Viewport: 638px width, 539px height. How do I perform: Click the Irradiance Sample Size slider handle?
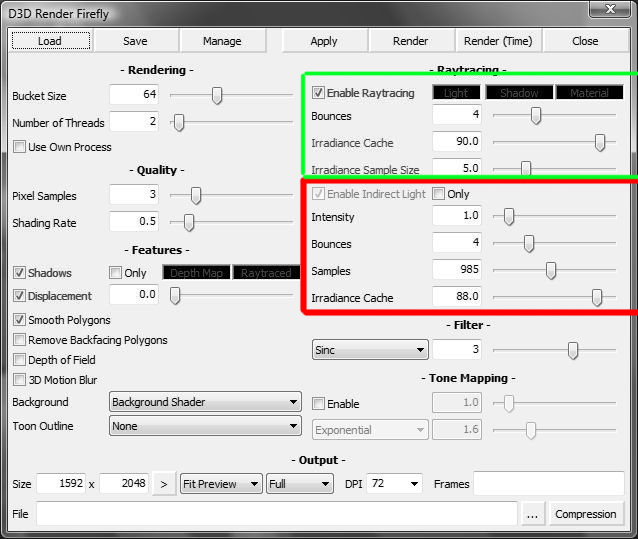pyautogui.click(x=526, y=168)
